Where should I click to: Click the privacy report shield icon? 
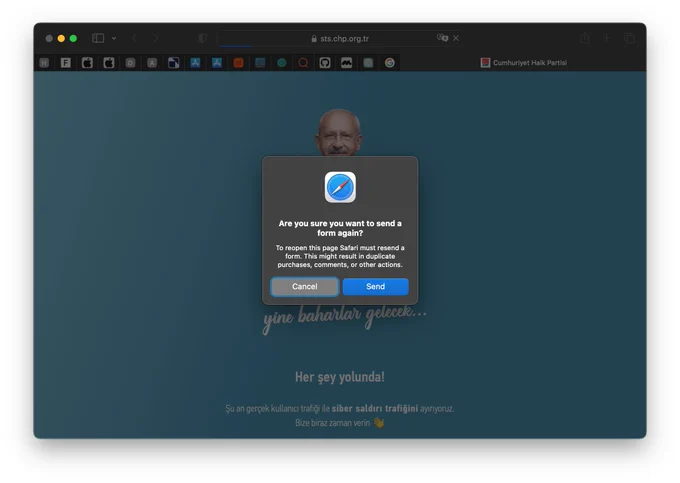pos(203,38)
